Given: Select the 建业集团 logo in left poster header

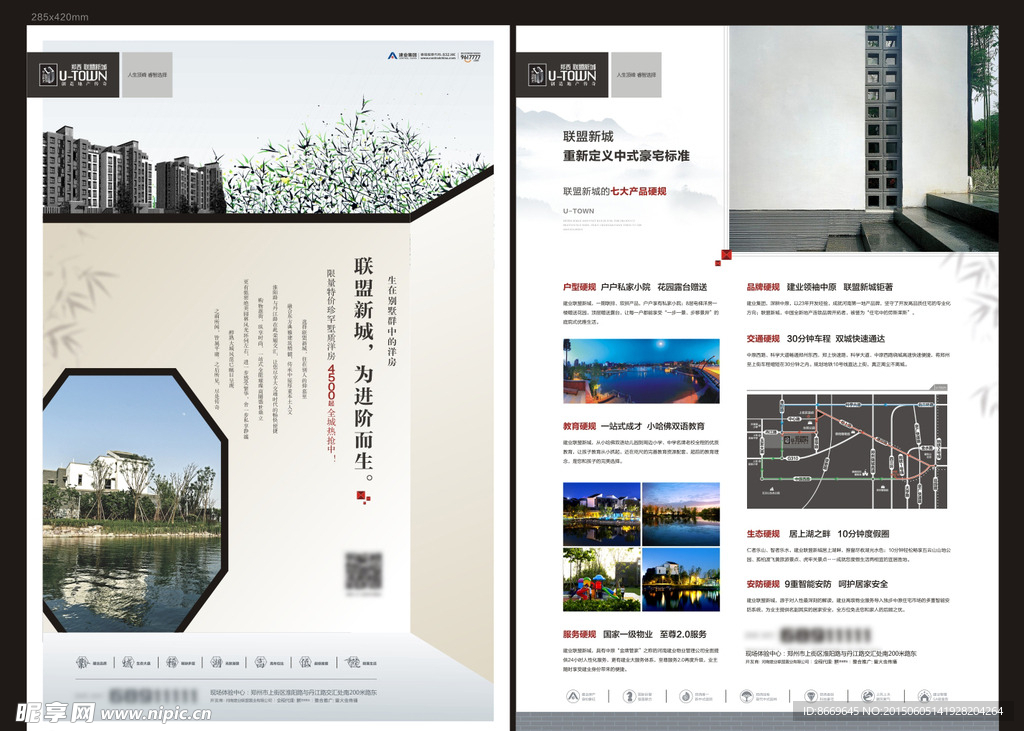Looking at the screenshot, I should (402, 56).
